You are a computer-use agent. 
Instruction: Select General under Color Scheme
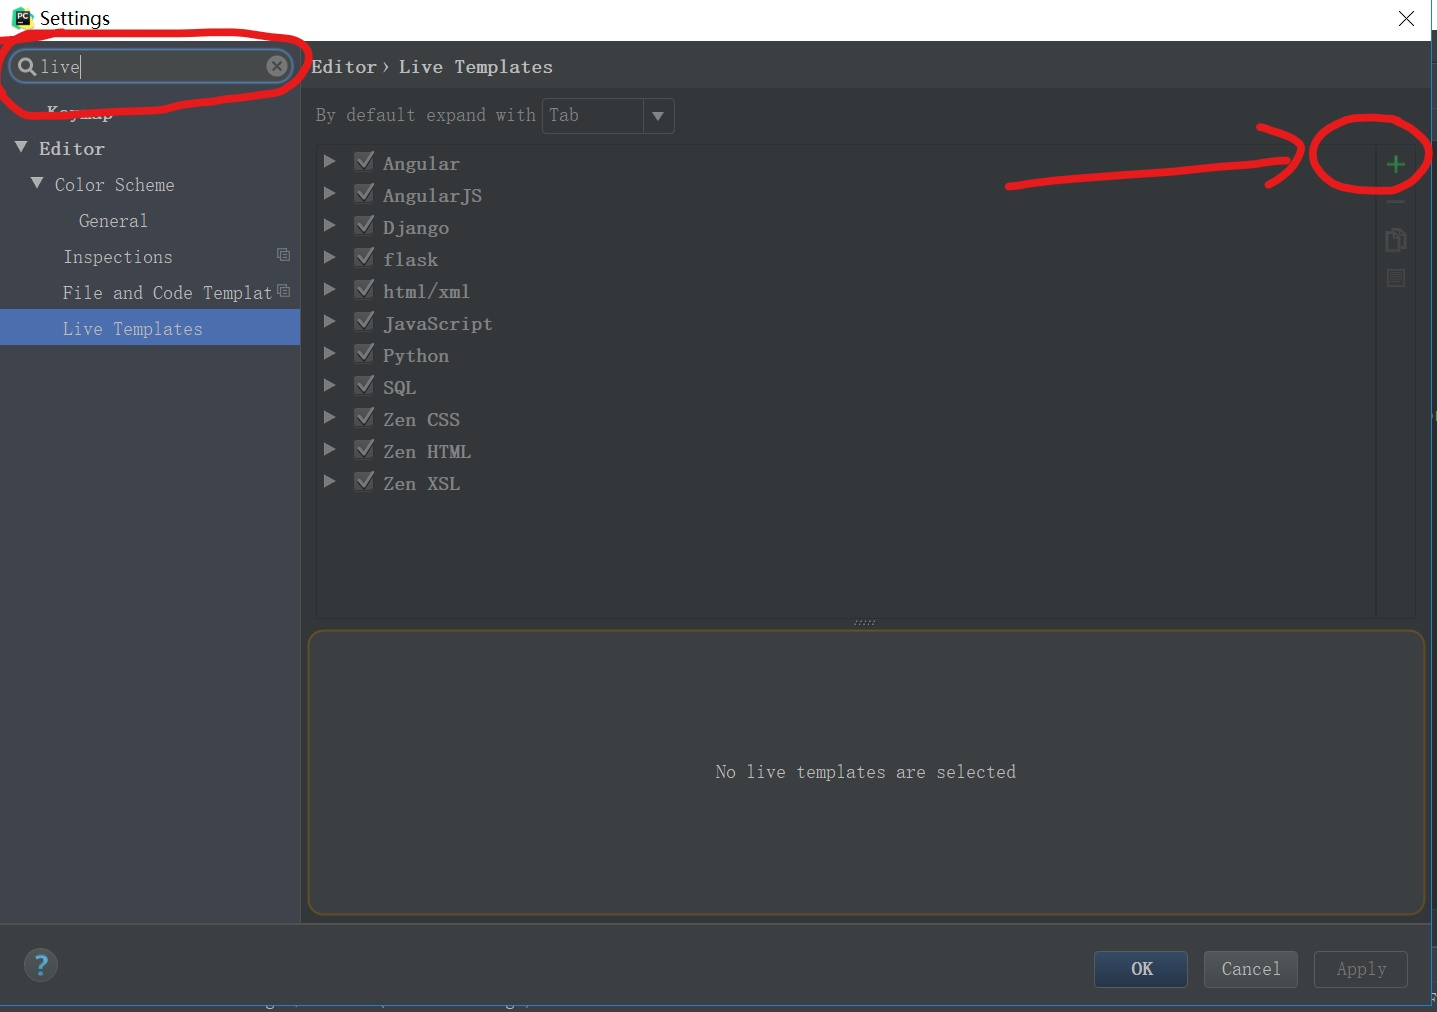click(x=113, y=221)
